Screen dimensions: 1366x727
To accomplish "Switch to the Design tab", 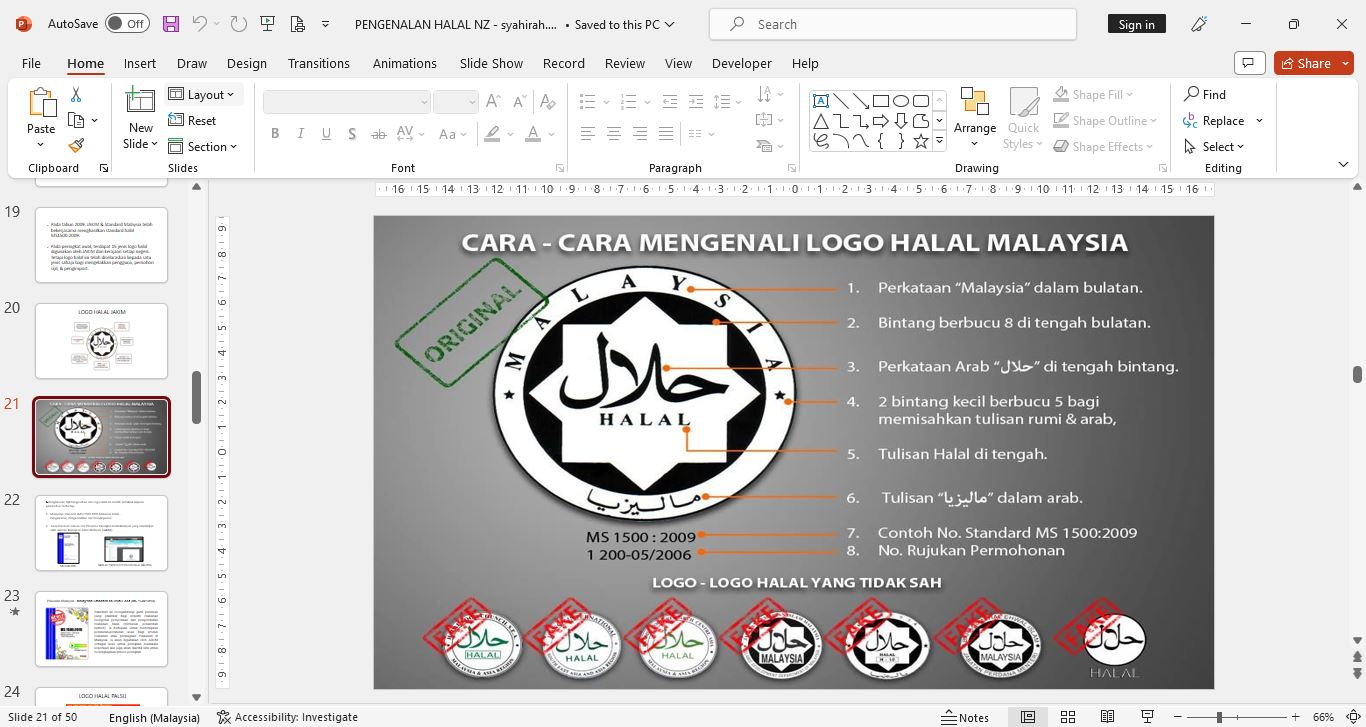I will pos(246,63).
